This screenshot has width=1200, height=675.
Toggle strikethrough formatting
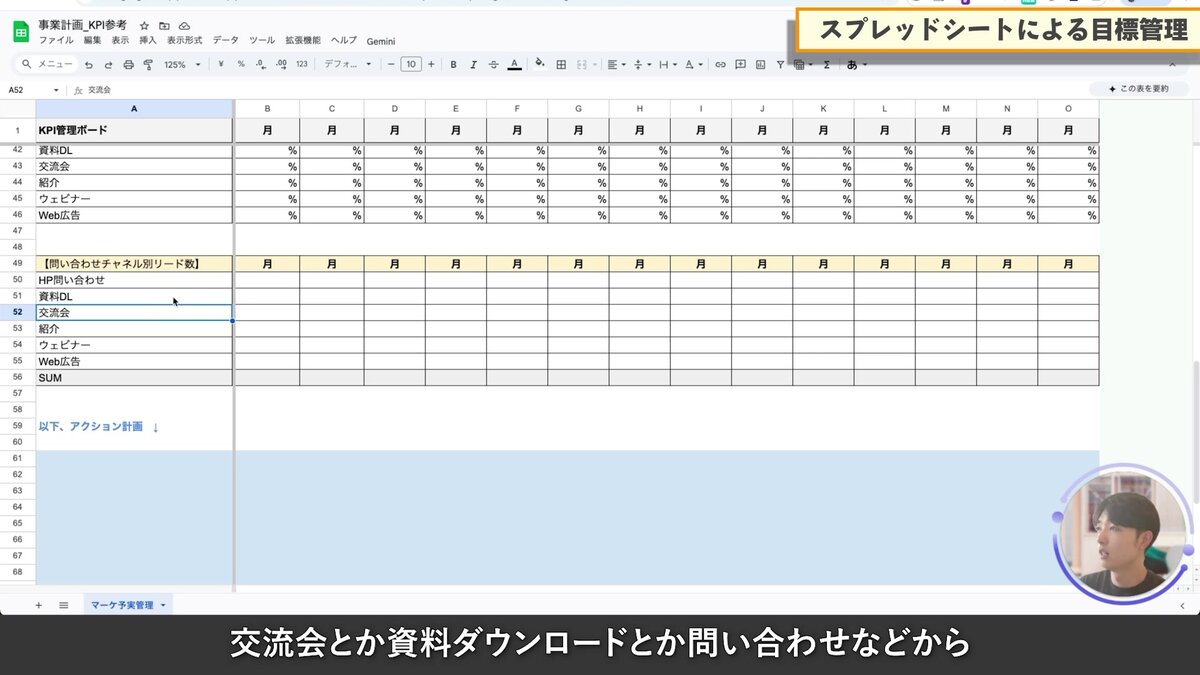pyautogui.click(x=492, y=65)
